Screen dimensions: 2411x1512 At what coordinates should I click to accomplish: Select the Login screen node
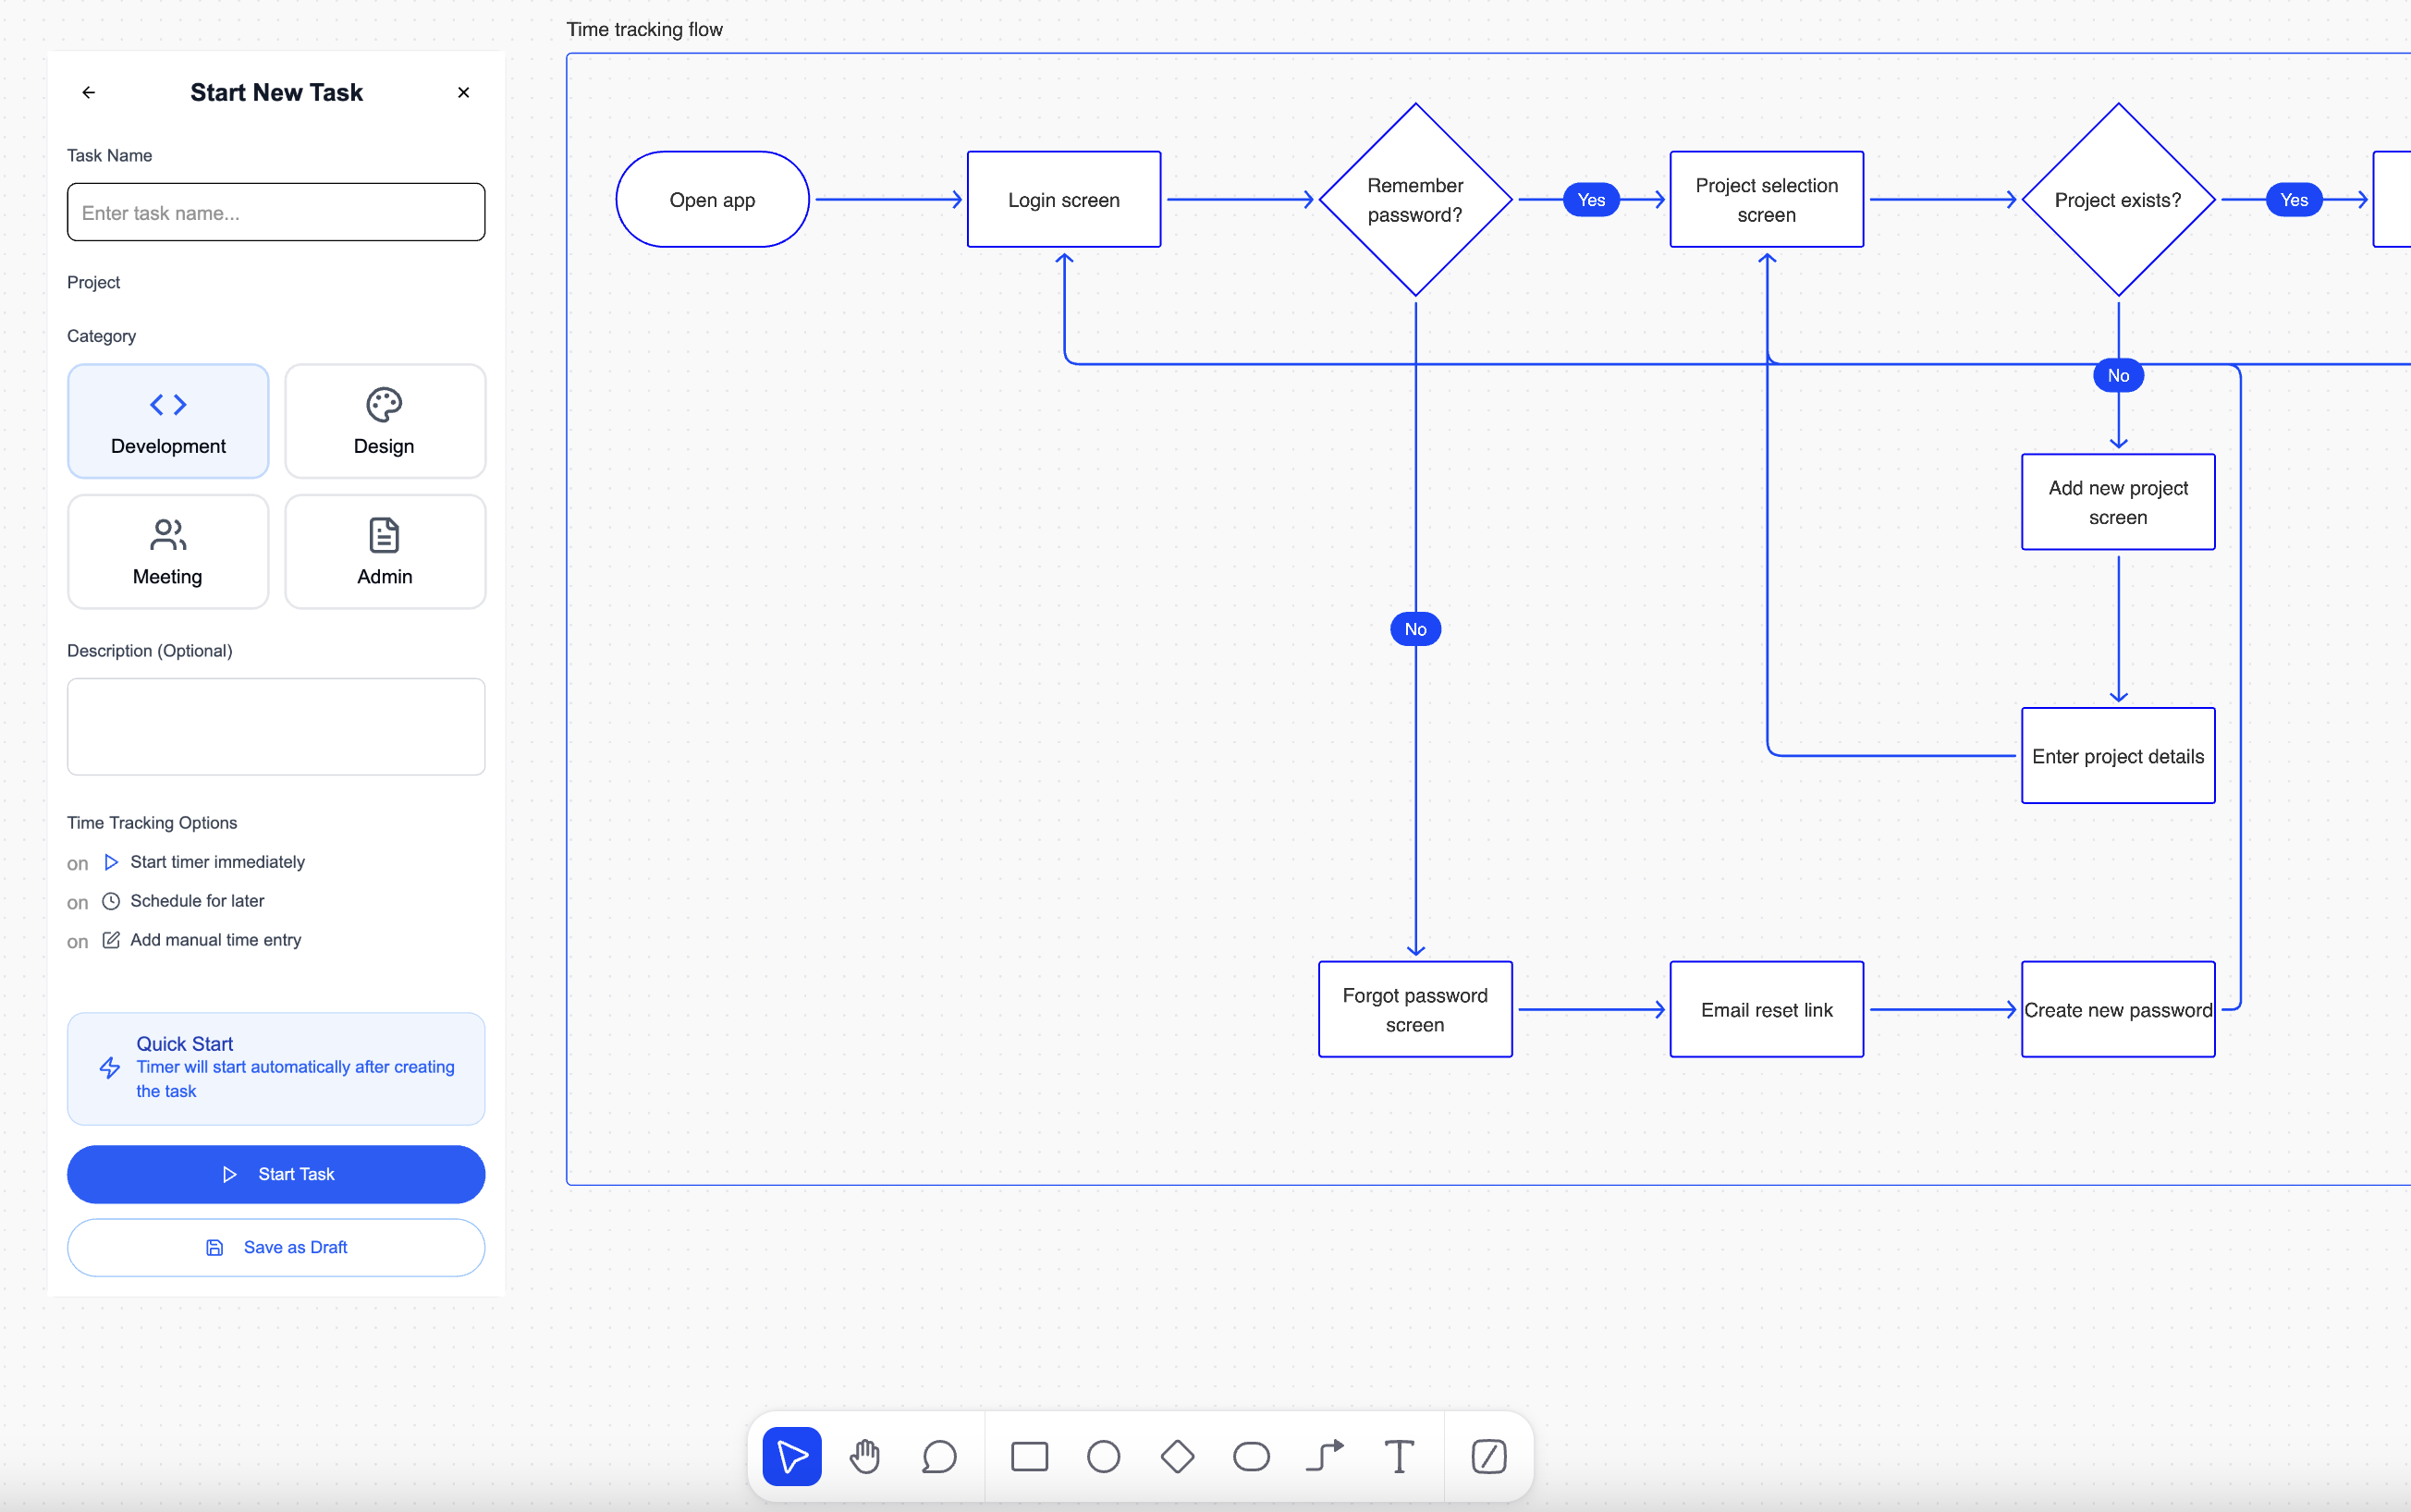click(1064, 200)
